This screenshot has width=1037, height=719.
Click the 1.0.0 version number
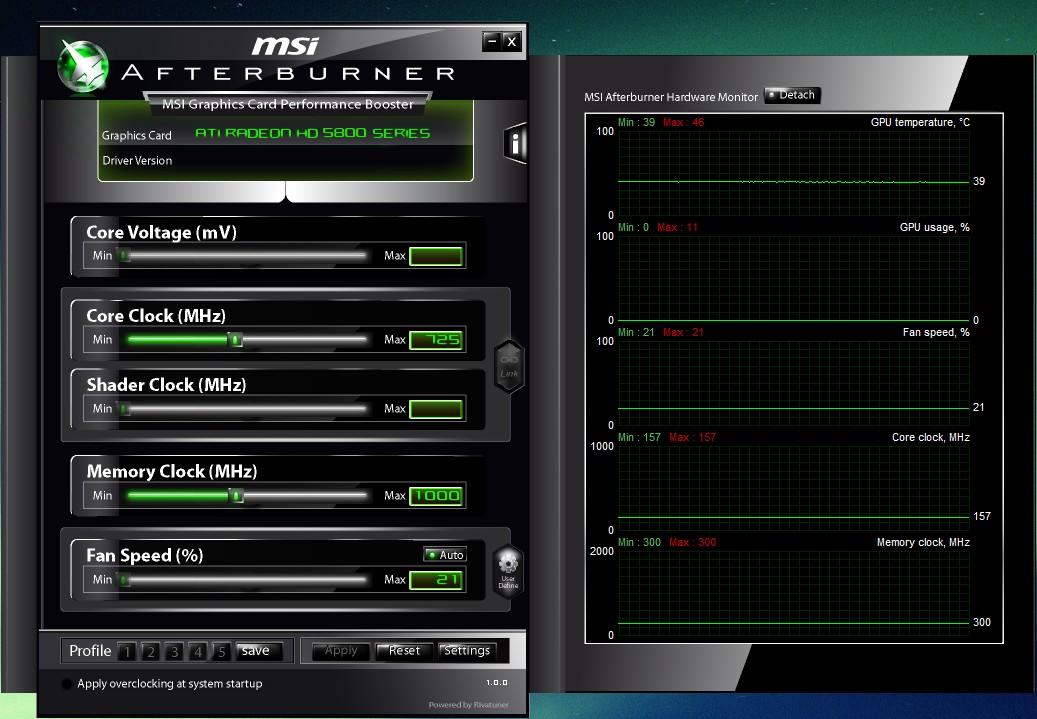point(497,683)
